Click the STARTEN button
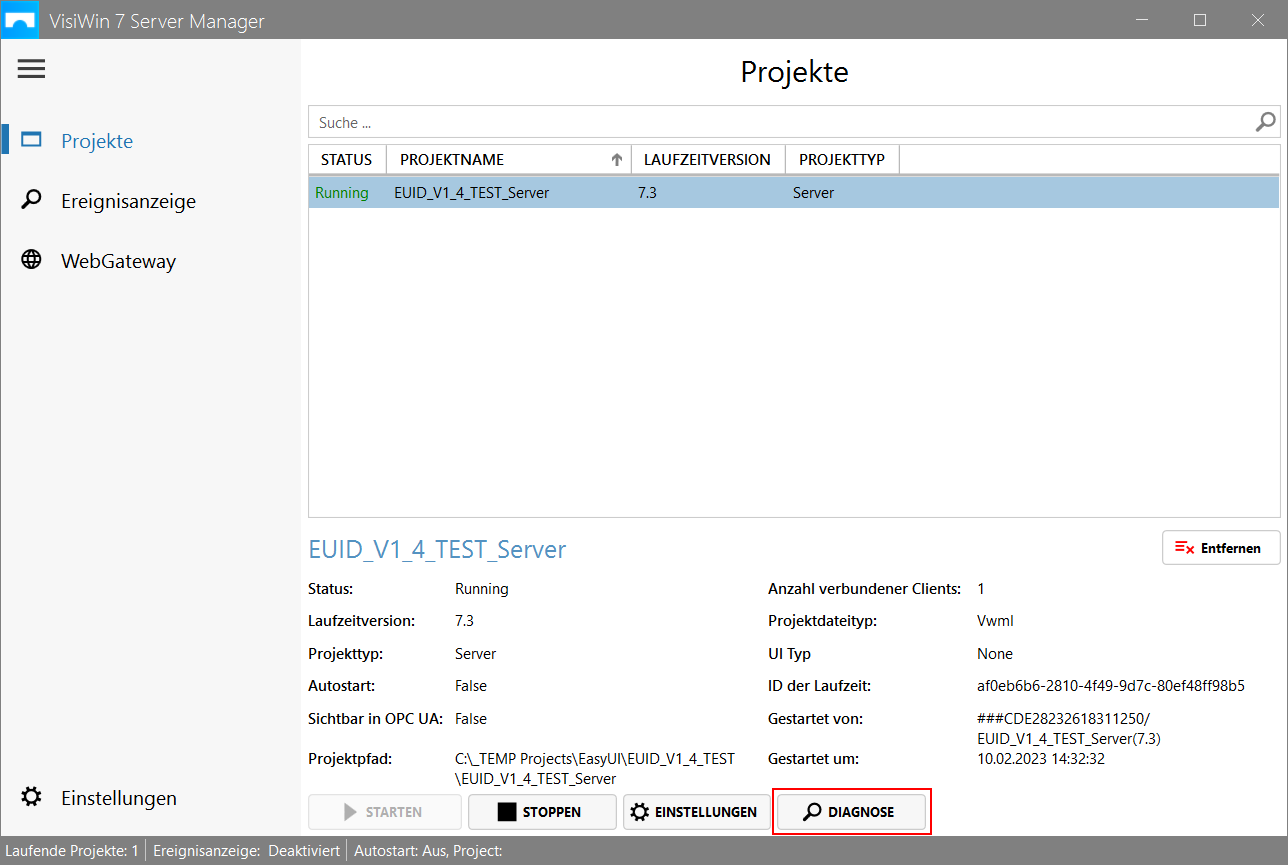1288x865 pixels. point(385,812)
